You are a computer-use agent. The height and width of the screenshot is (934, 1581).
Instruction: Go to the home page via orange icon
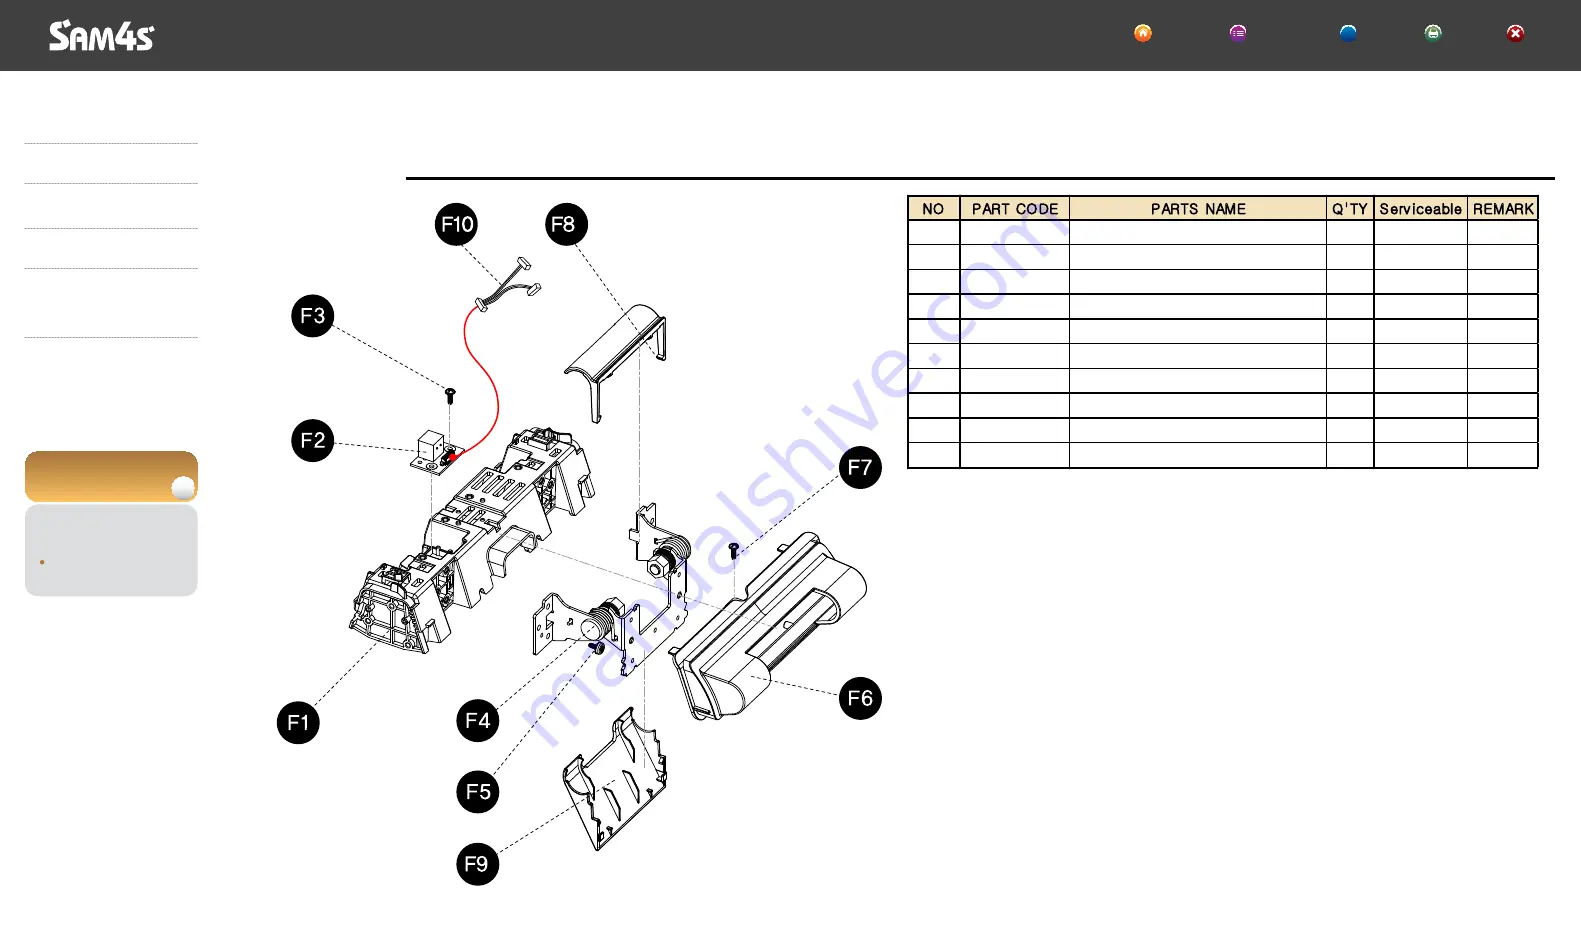[1143, 33]
